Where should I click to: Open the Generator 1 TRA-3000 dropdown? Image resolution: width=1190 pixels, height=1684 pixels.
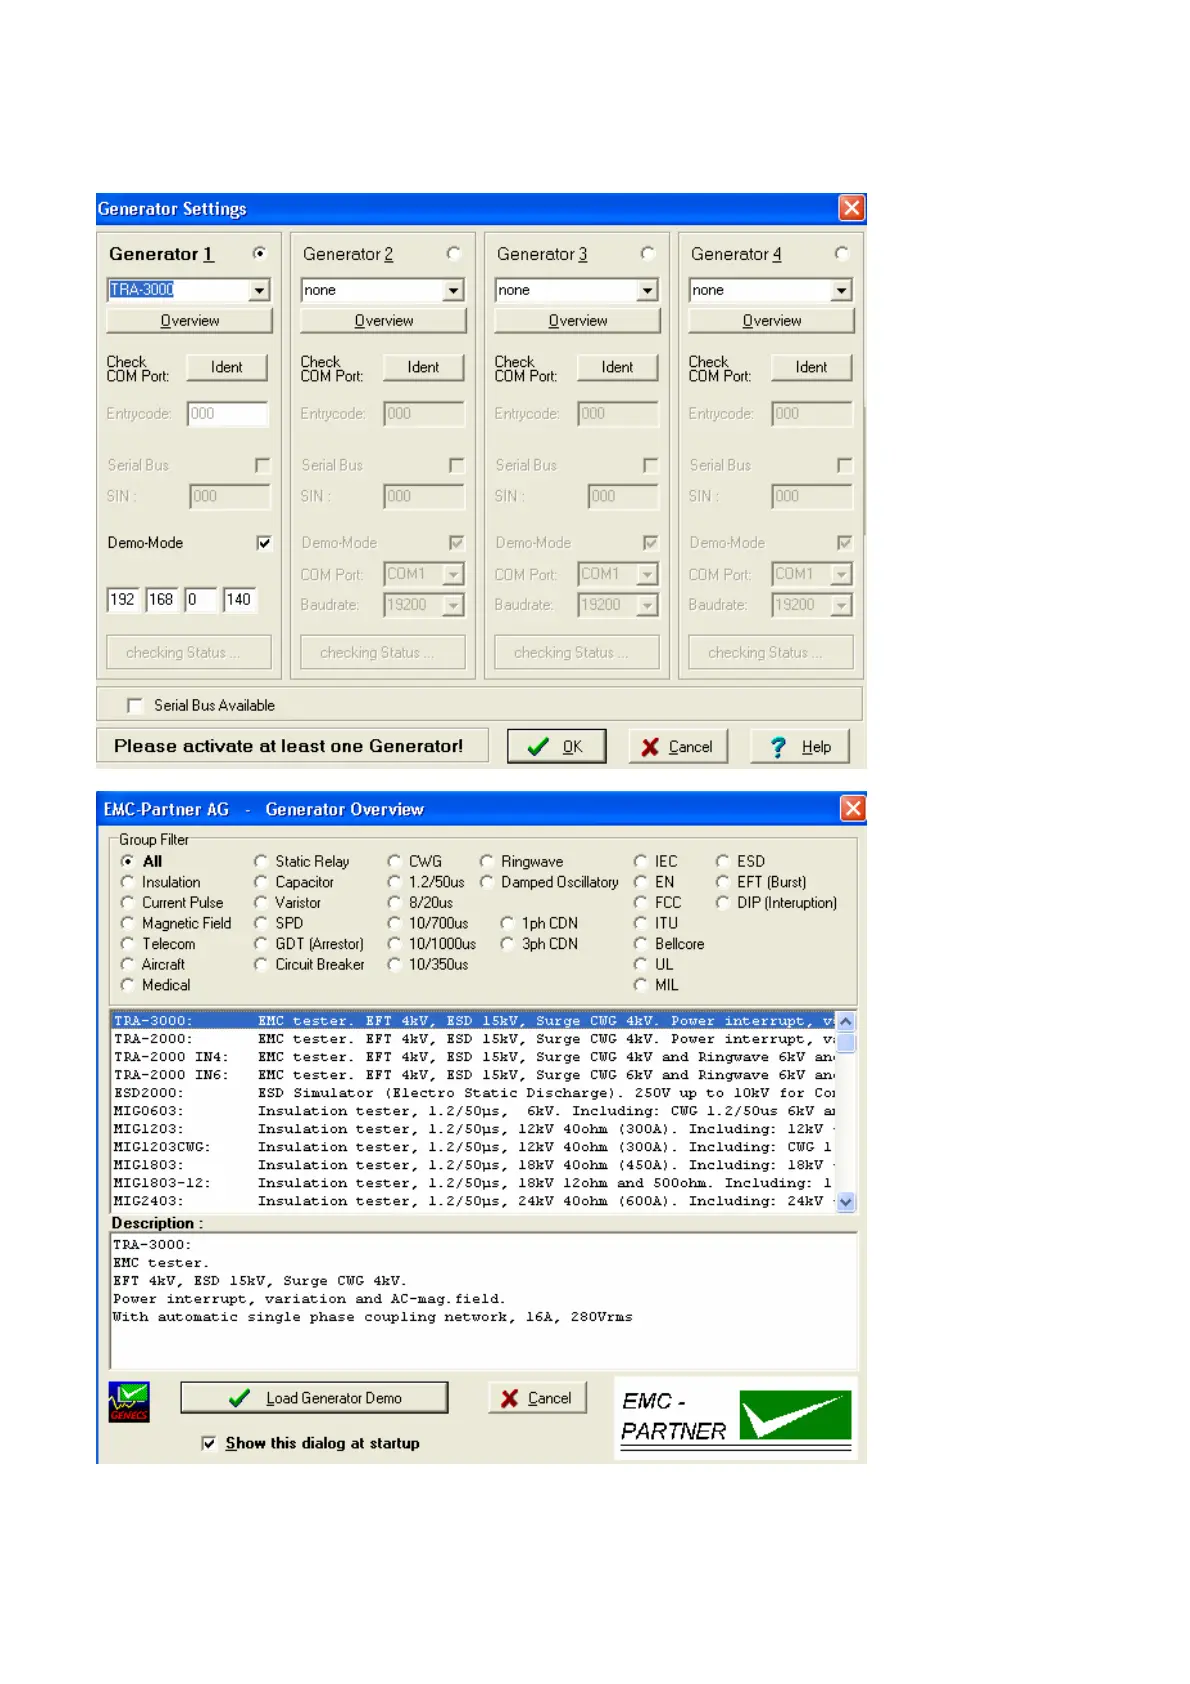[x=260, y=290]
